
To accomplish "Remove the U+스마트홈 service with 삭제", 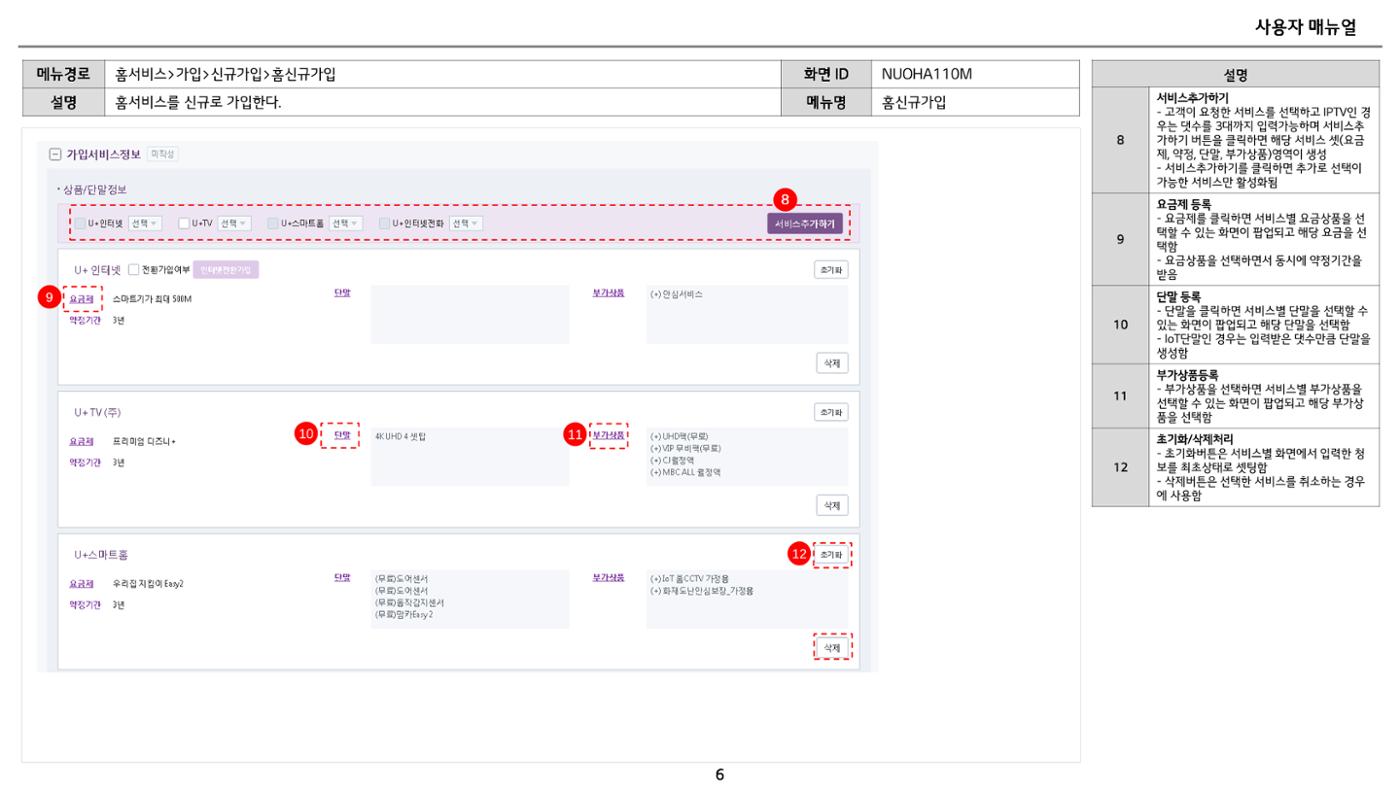I will 832,648.
